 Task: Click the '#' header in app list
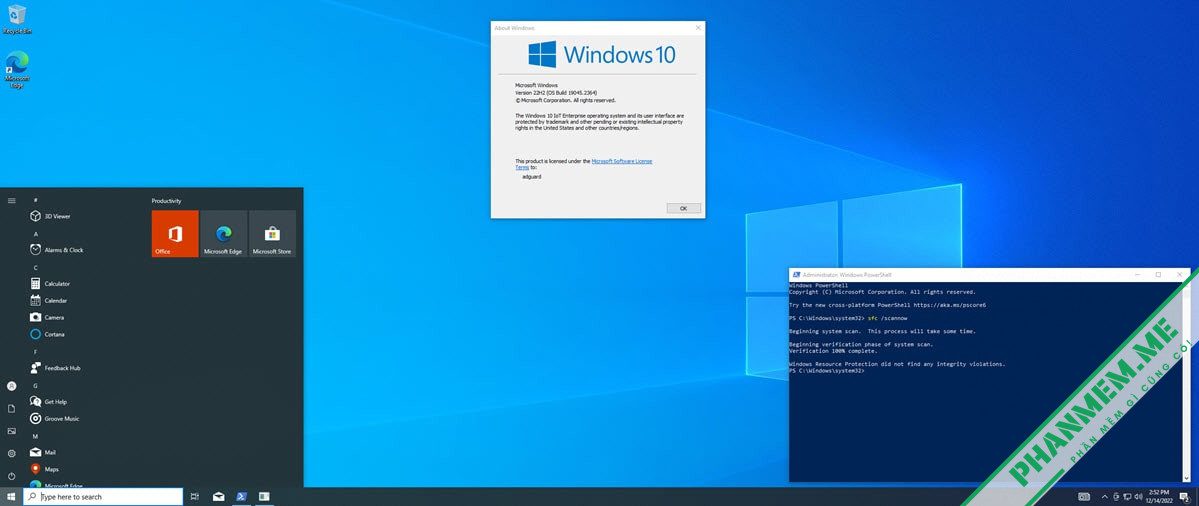[36, 199]
